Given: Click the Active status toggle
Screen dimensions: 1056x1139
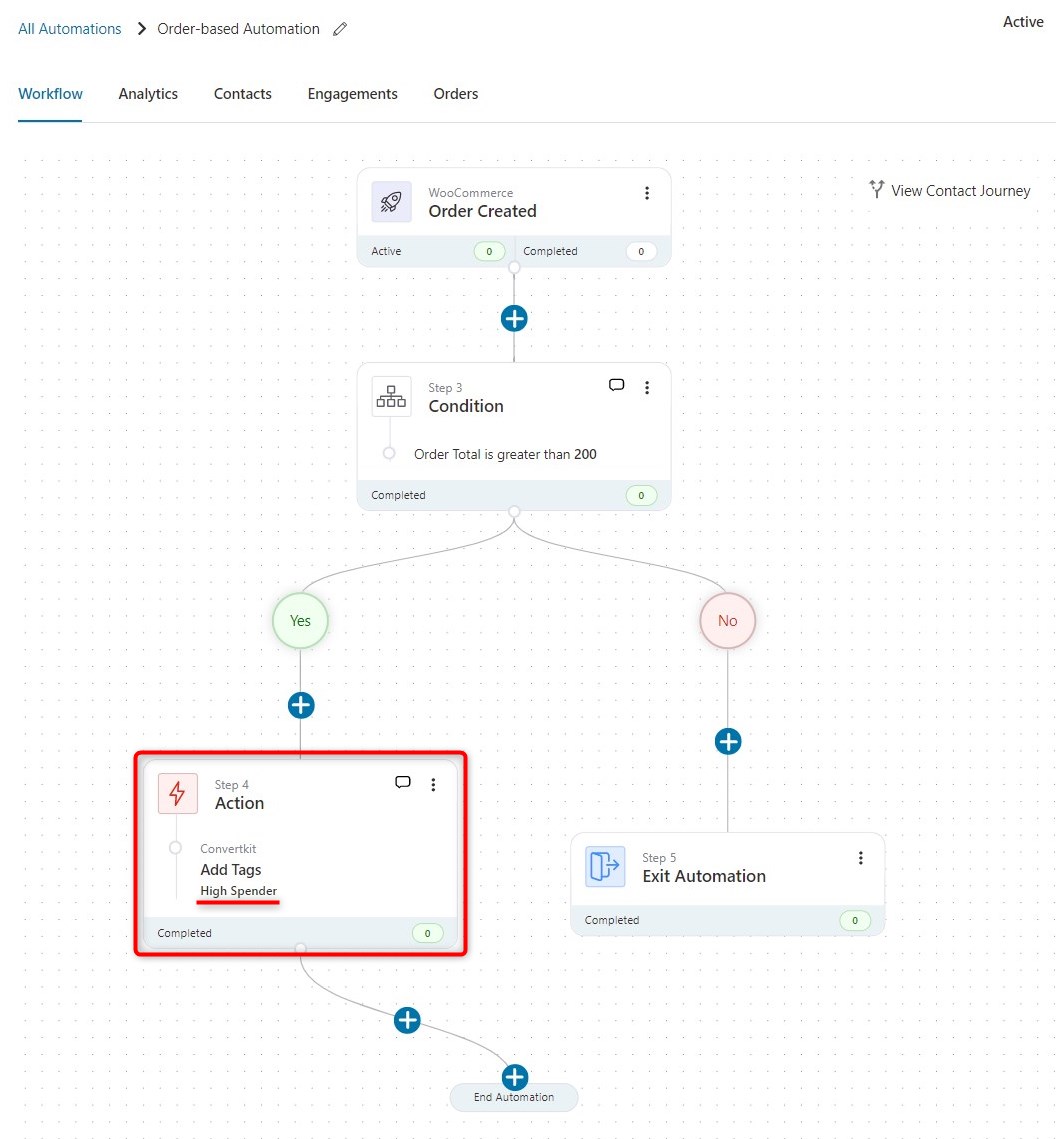Looking at the screenshot, I should 1023,21.
